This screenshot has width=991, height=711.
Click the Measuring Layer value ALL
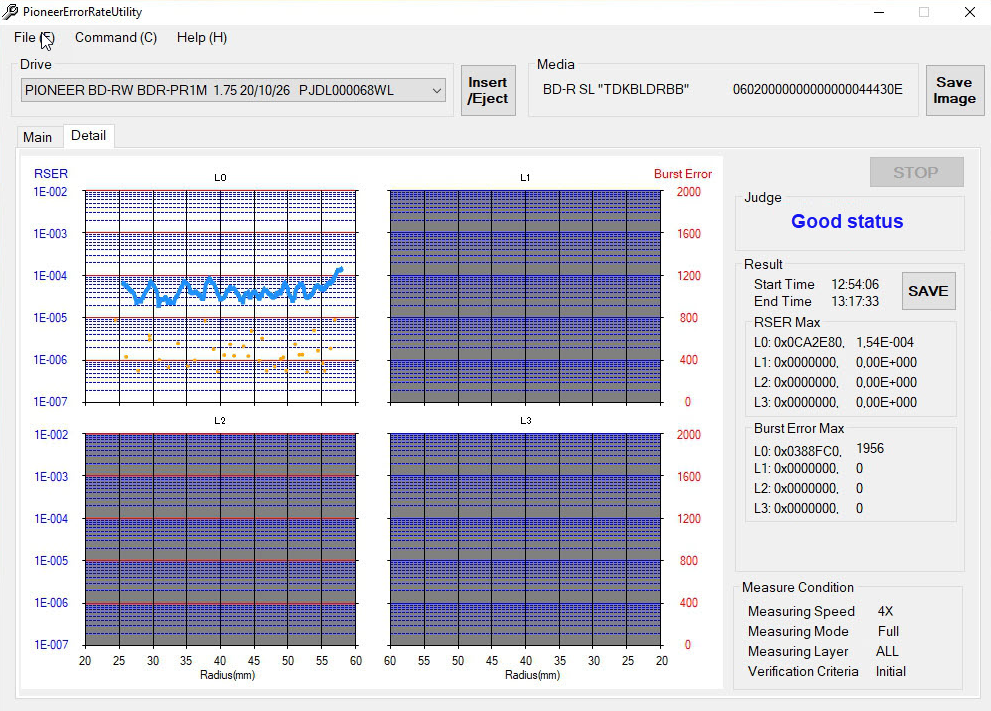point(887,652)
